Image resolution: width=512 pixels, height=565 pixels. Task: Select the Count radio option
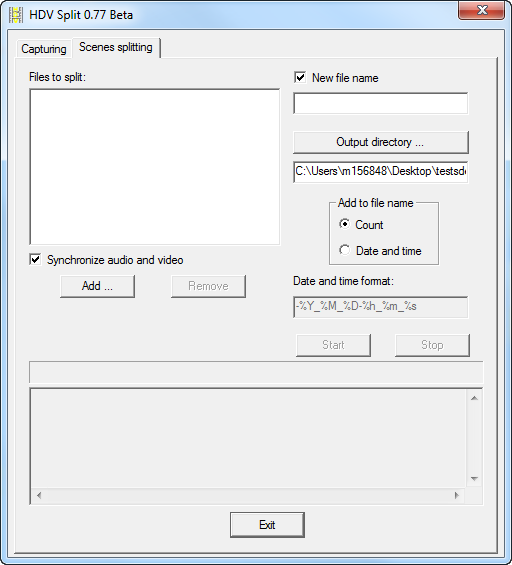click(344, 224)
